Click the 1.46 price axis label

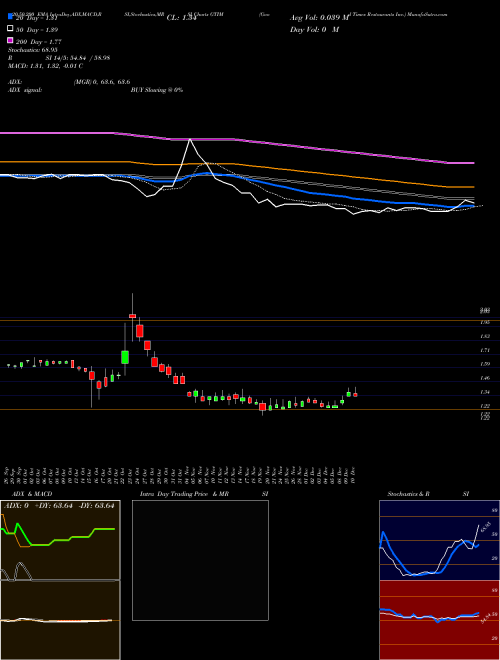484,378
